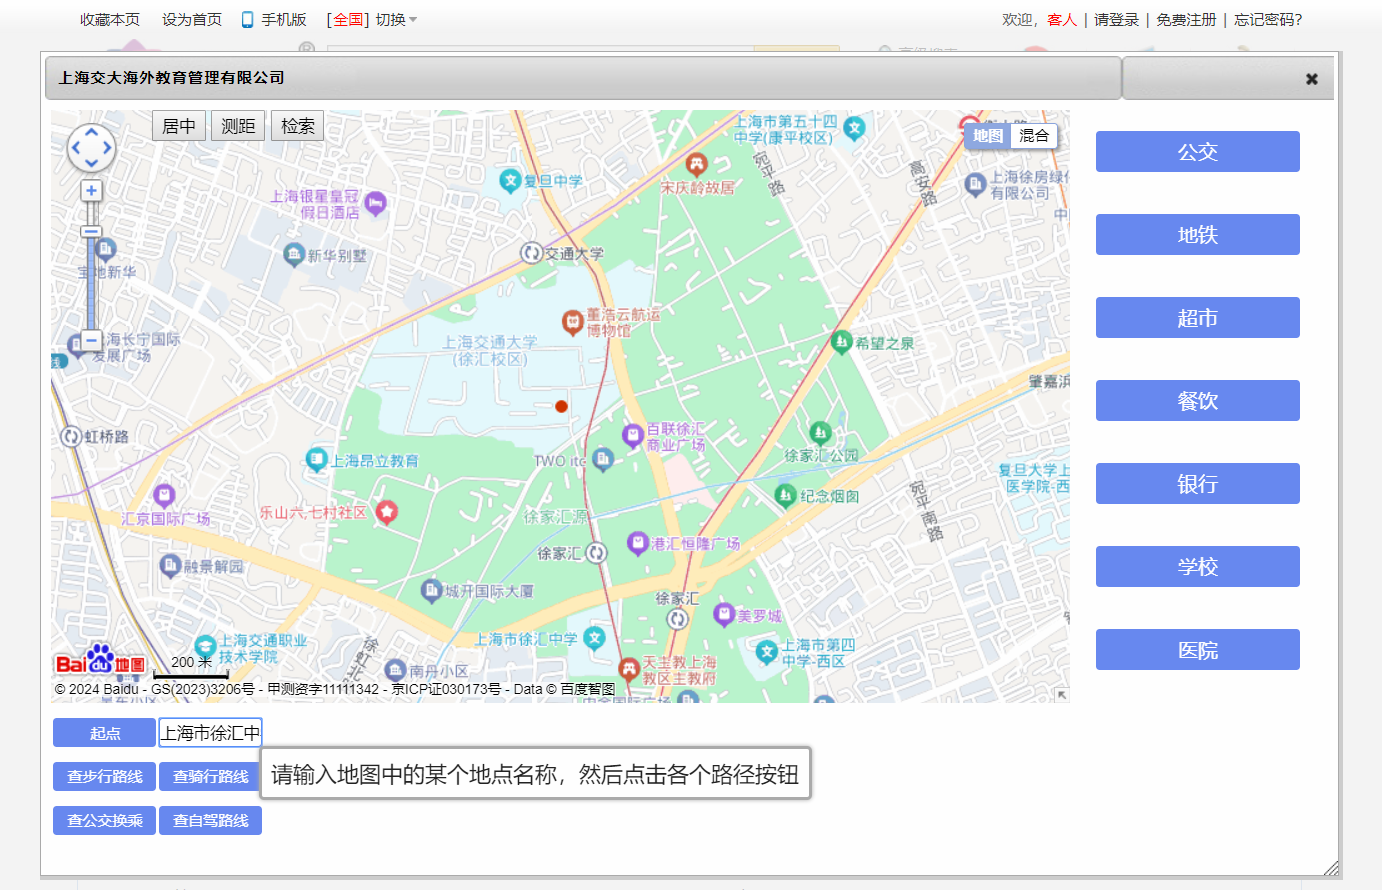This screenshot has height=890, width=1382.
Task: Click the 港汇恒隆广场 shopping icon
Action: click(637, 543)
